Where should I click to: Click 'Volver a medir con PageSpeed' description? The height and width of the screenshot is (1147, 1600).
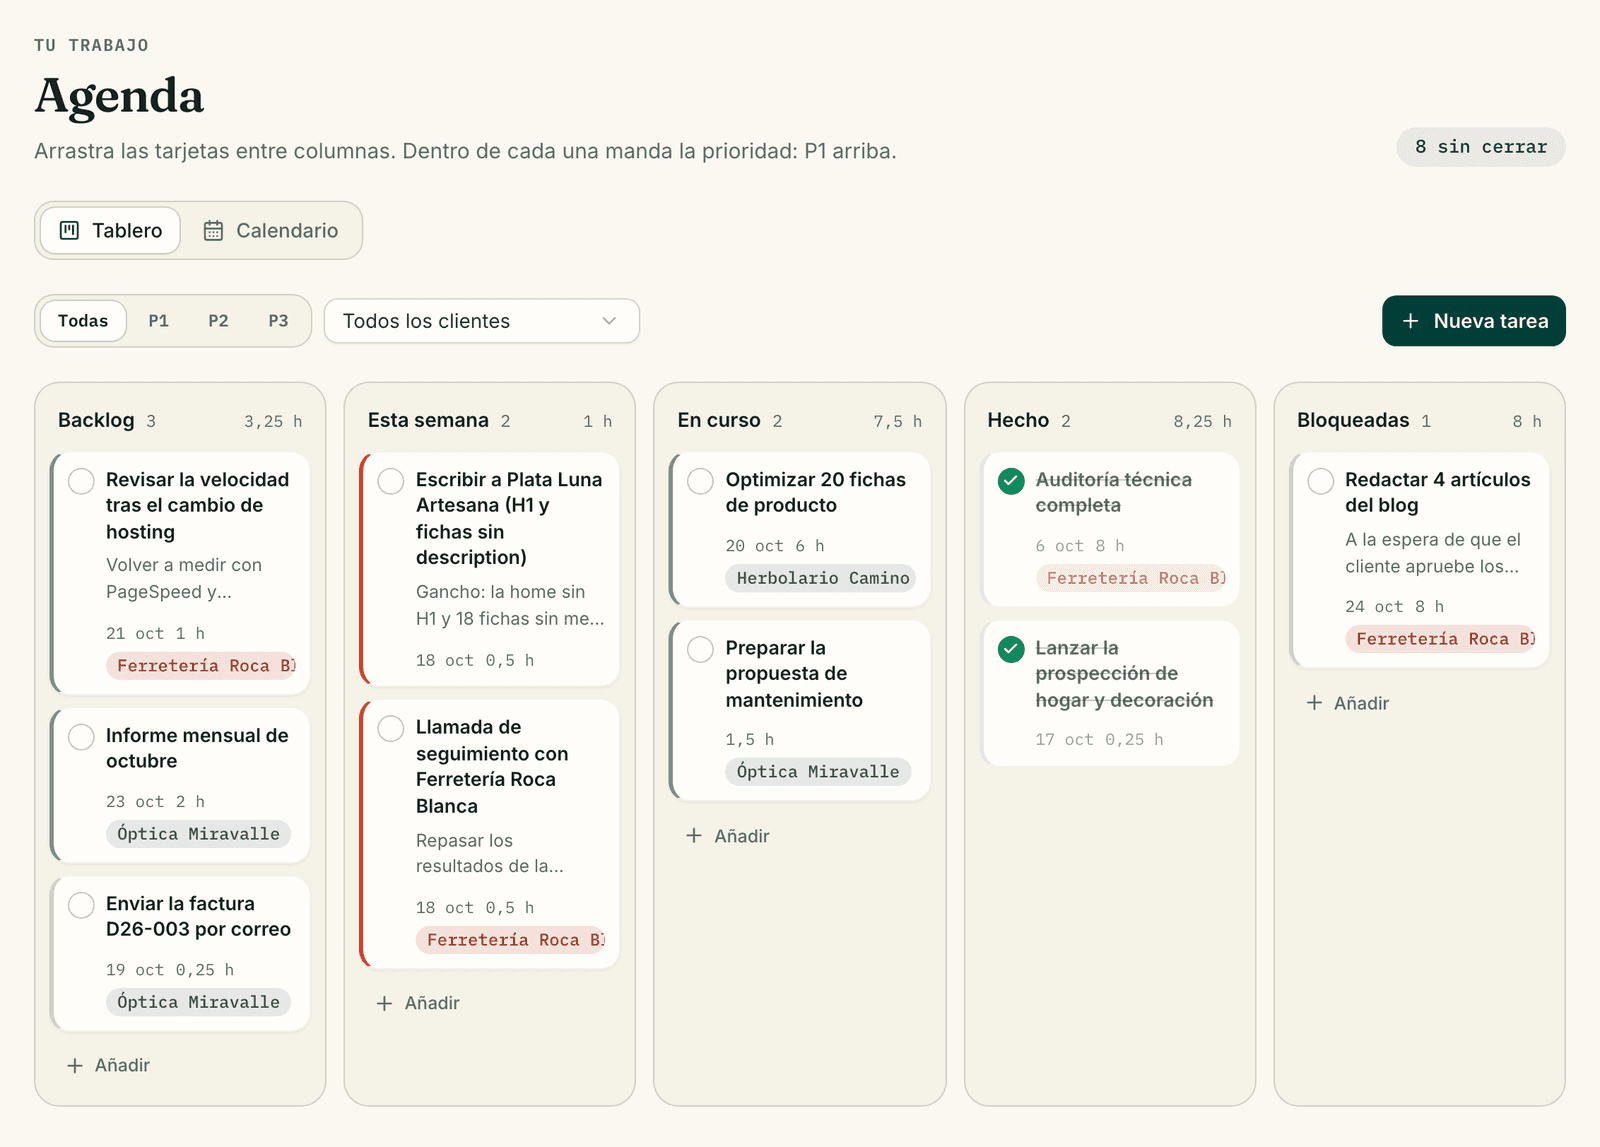click(x=184, y=579)
